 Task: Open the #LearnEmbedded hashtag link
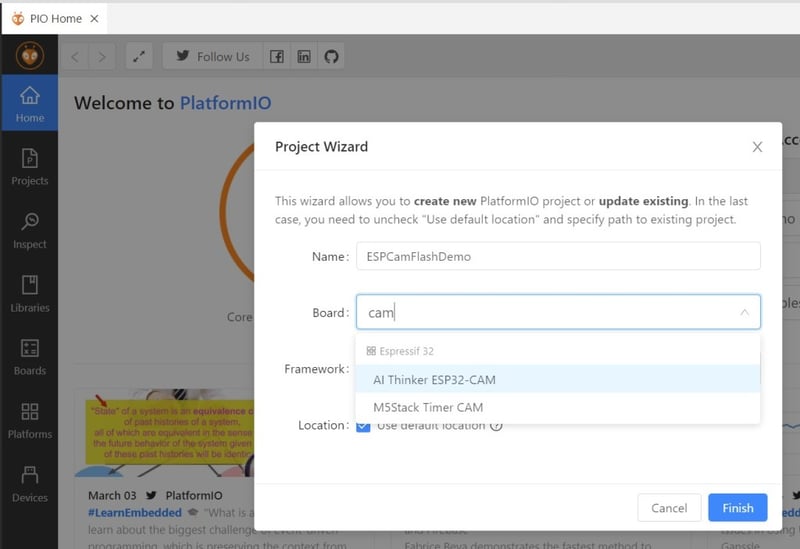point(135,512)
